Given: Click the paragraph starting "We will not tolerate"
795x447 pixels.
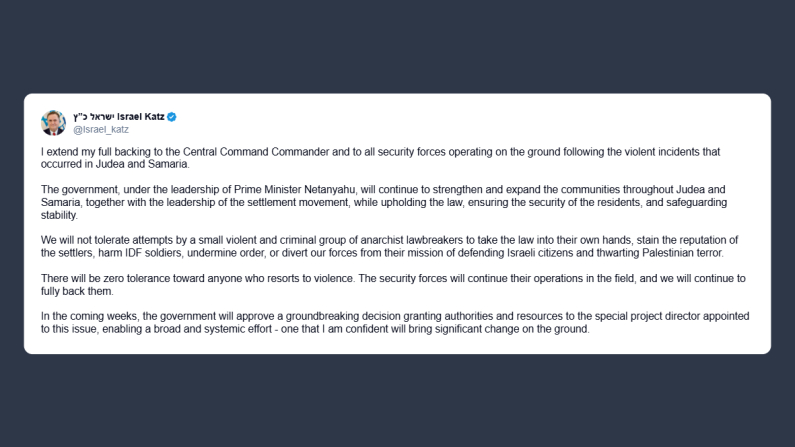Looking at the screenshot, I should [380, 246].
